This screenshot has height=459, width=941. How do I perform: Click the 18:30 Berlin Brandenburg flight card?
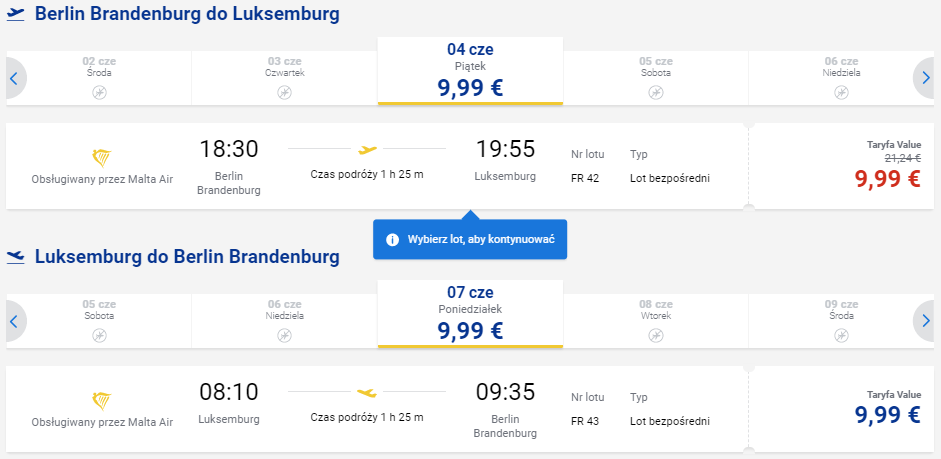377,166
